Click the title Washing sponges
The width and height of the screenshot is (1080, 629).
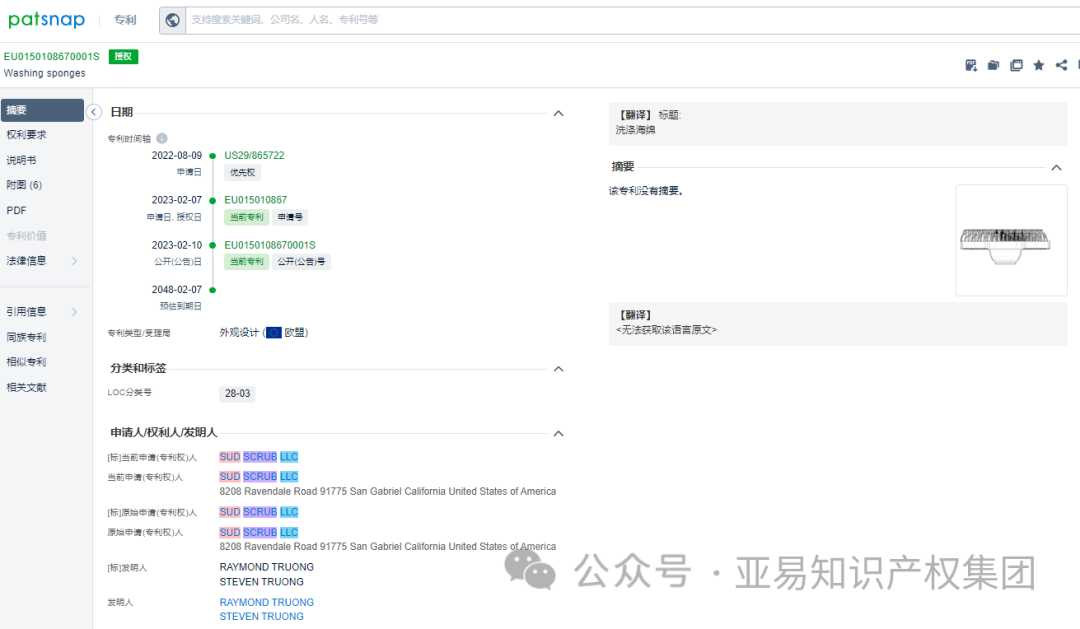[x=45, y=73]
